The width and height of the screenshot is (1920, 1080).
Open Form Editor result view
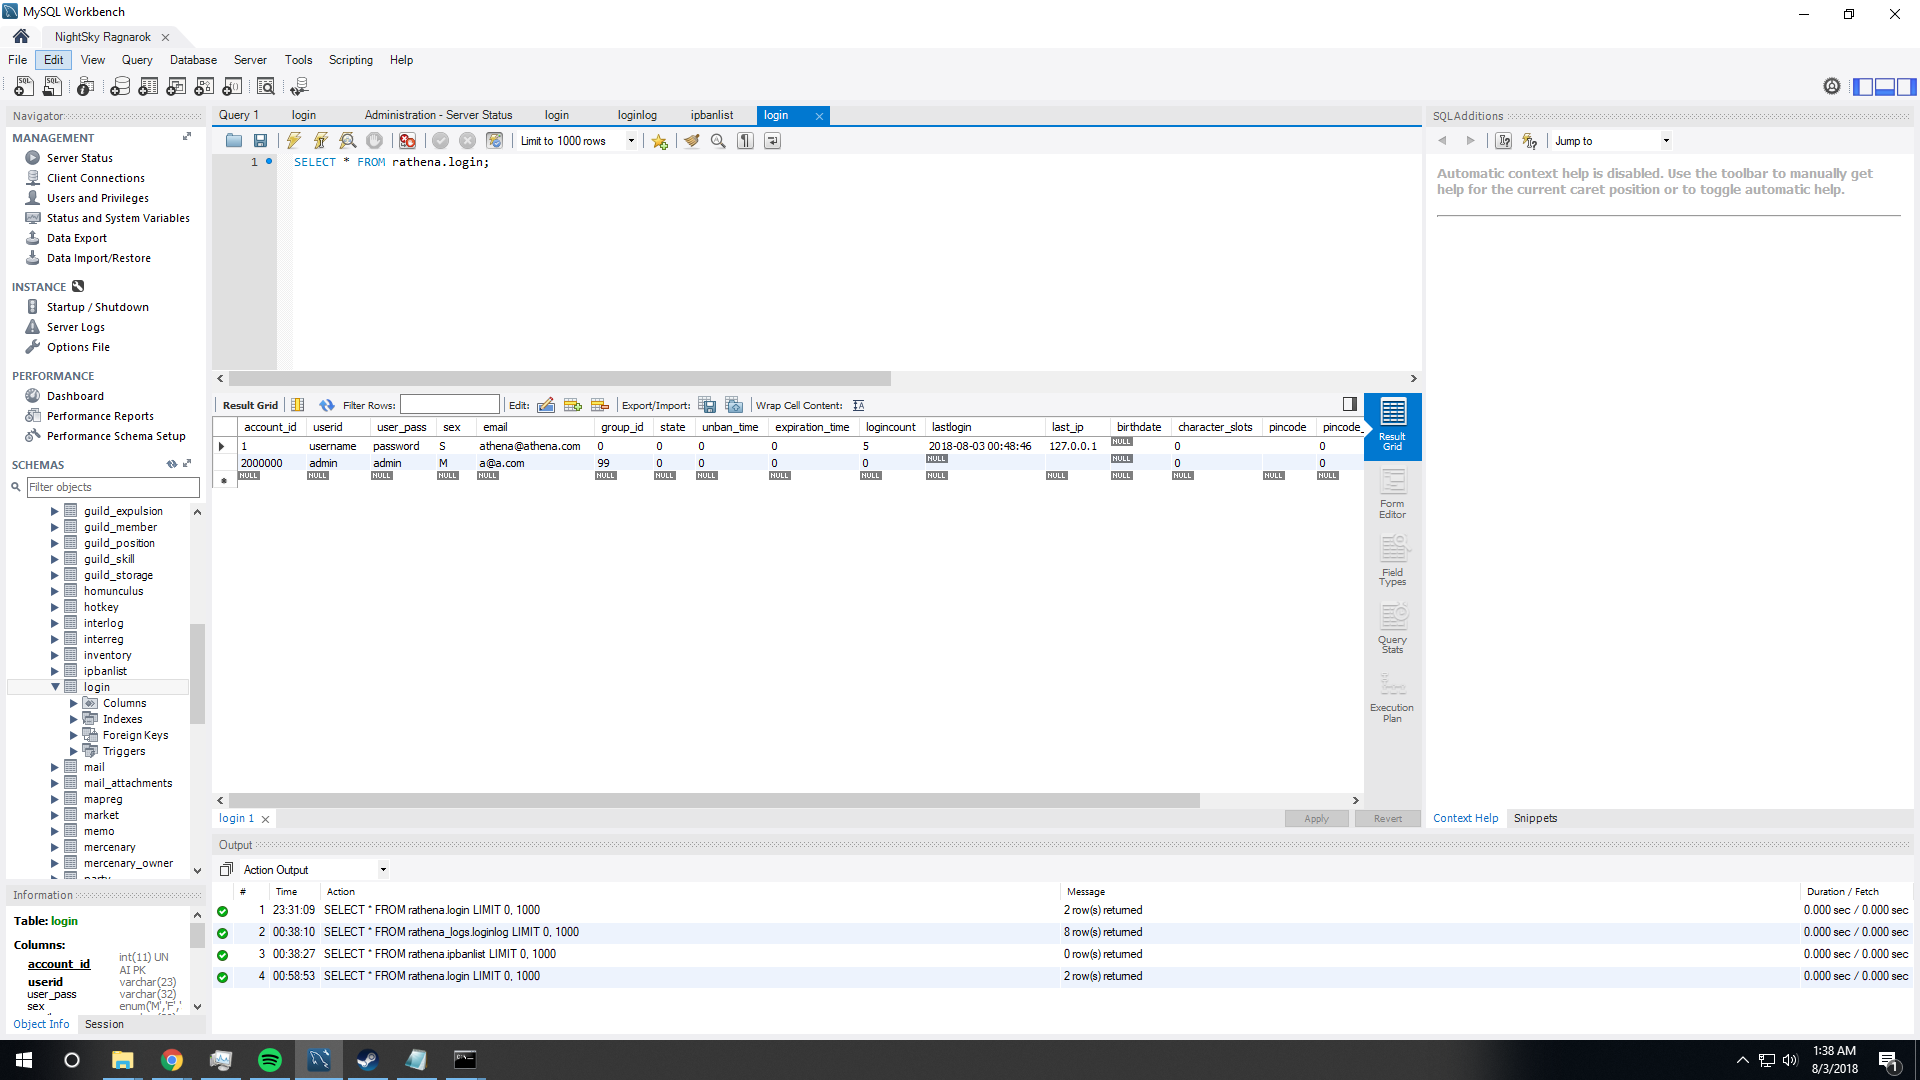1392,493
